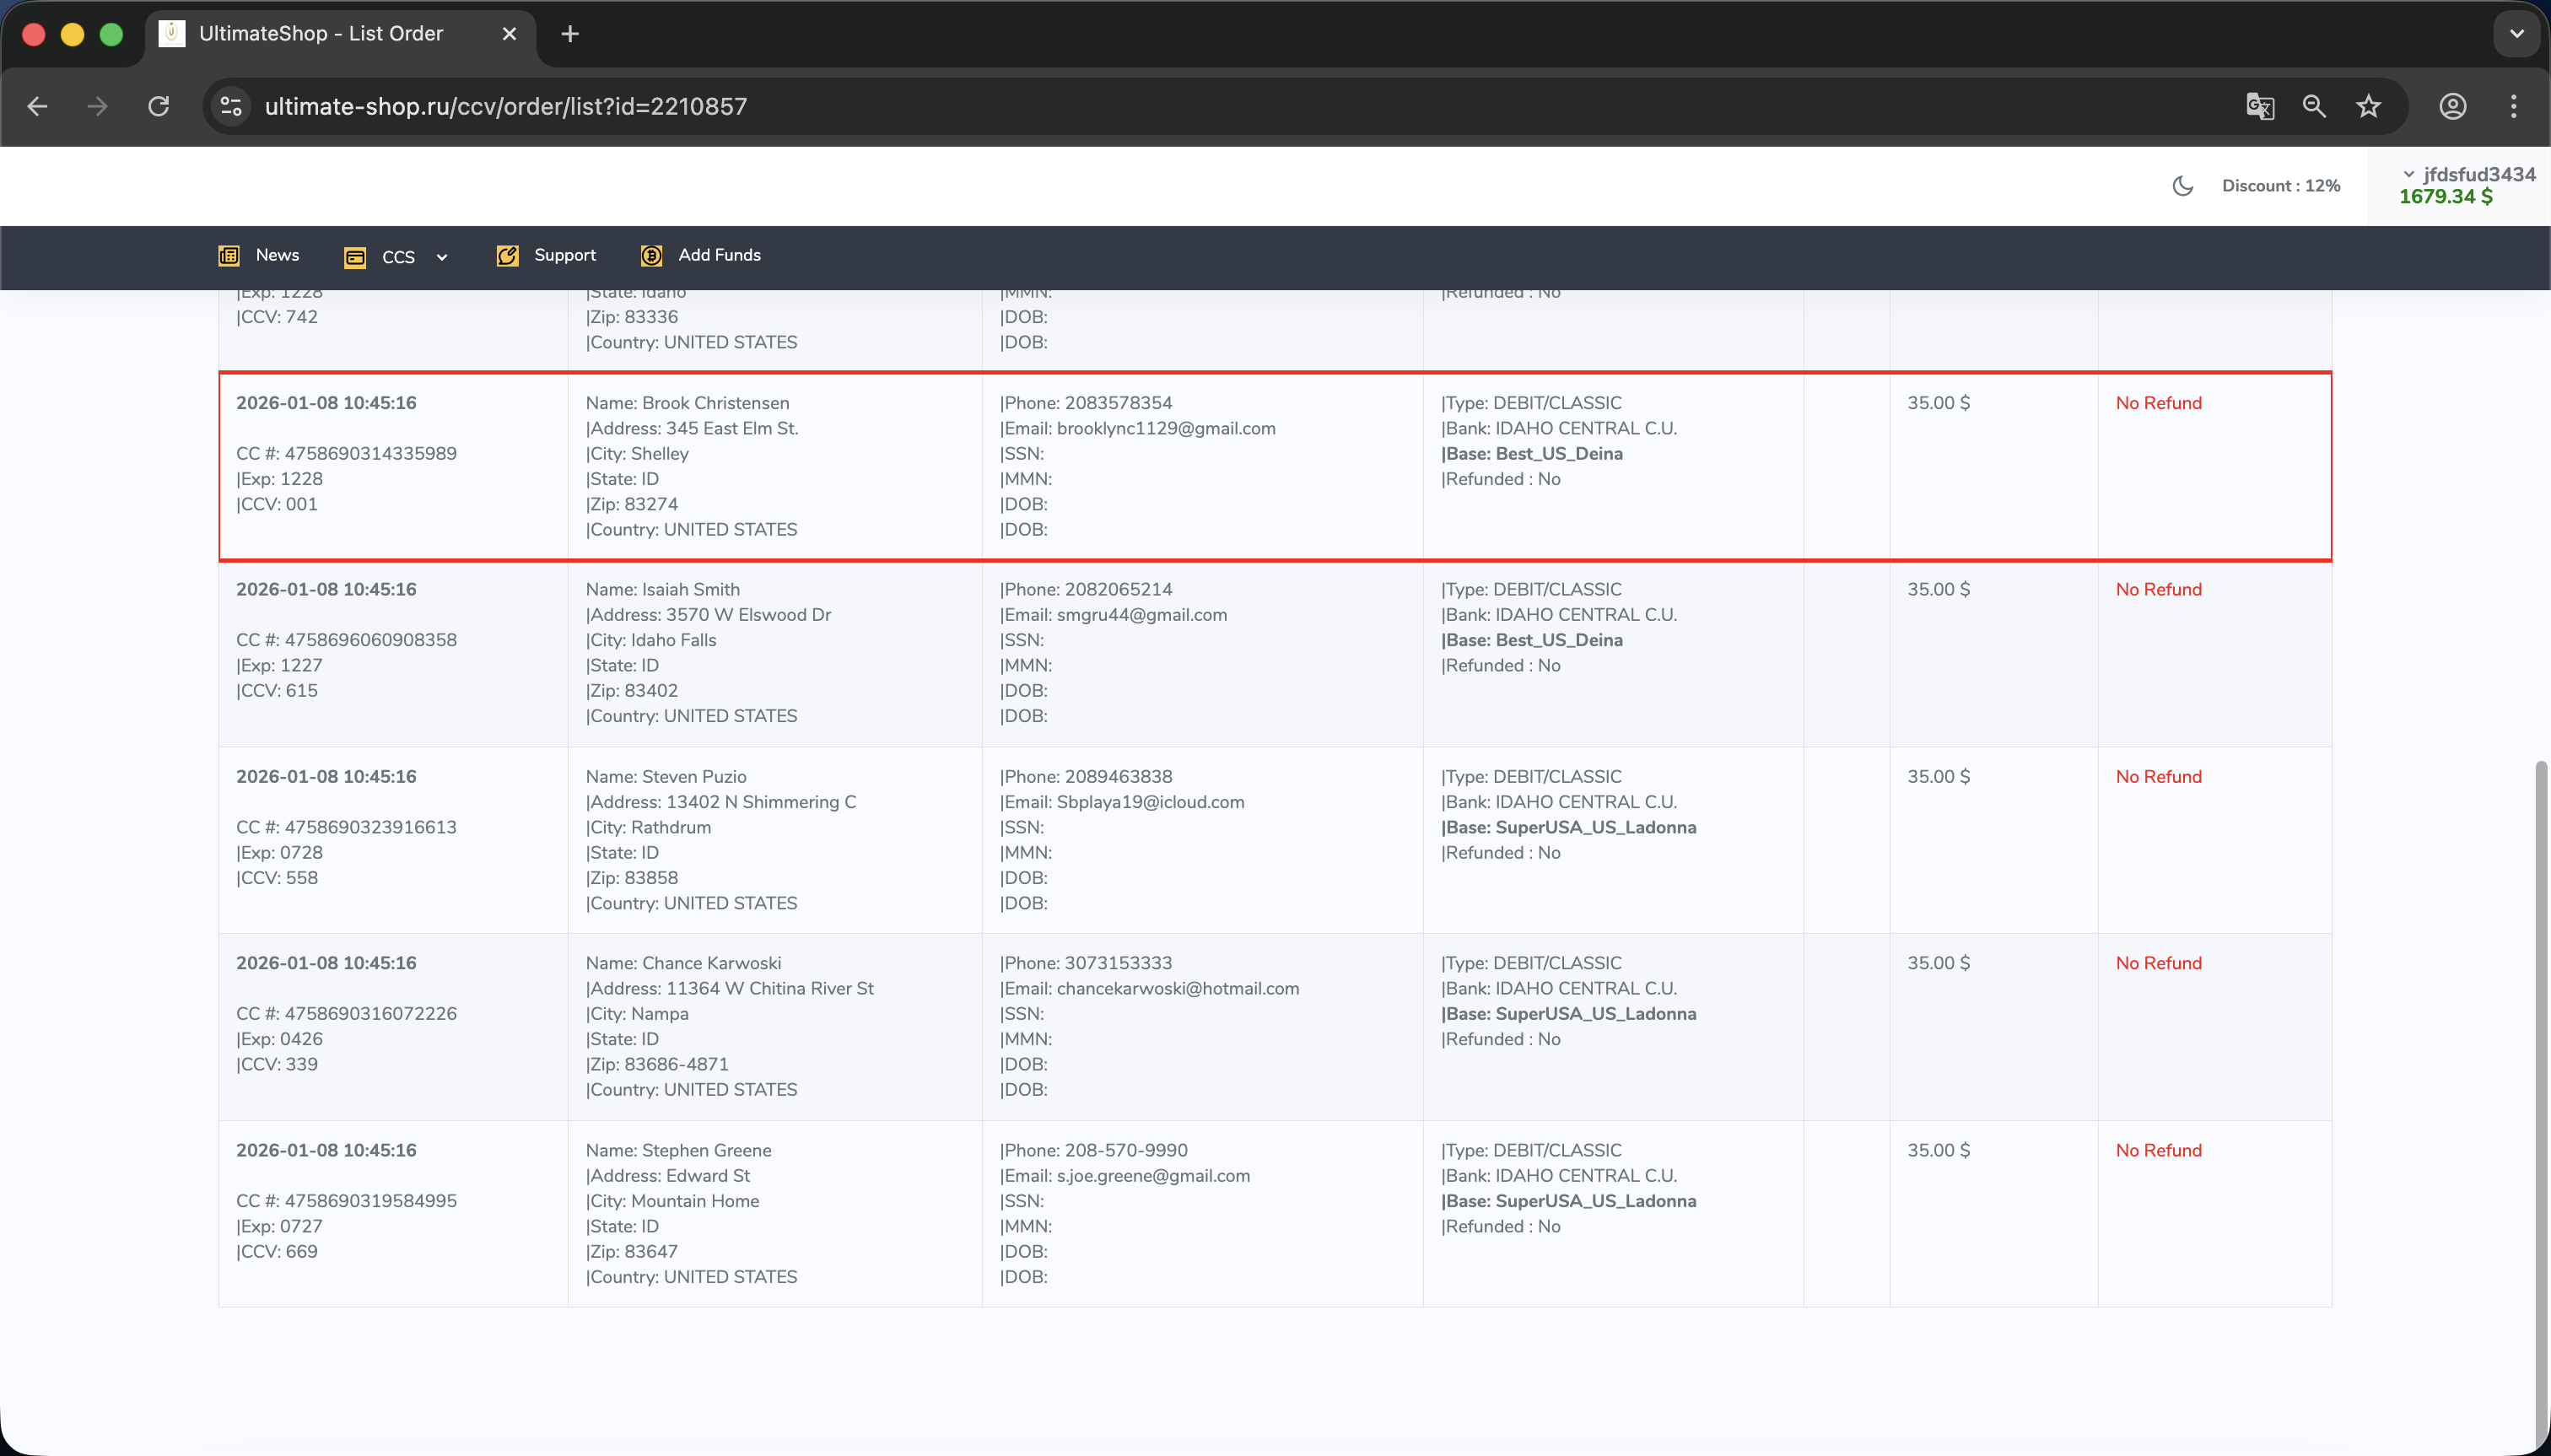Toggle dark mode with the moon icon
The width and height of the screenshot is (2551, 1456).
(2183, 186)
